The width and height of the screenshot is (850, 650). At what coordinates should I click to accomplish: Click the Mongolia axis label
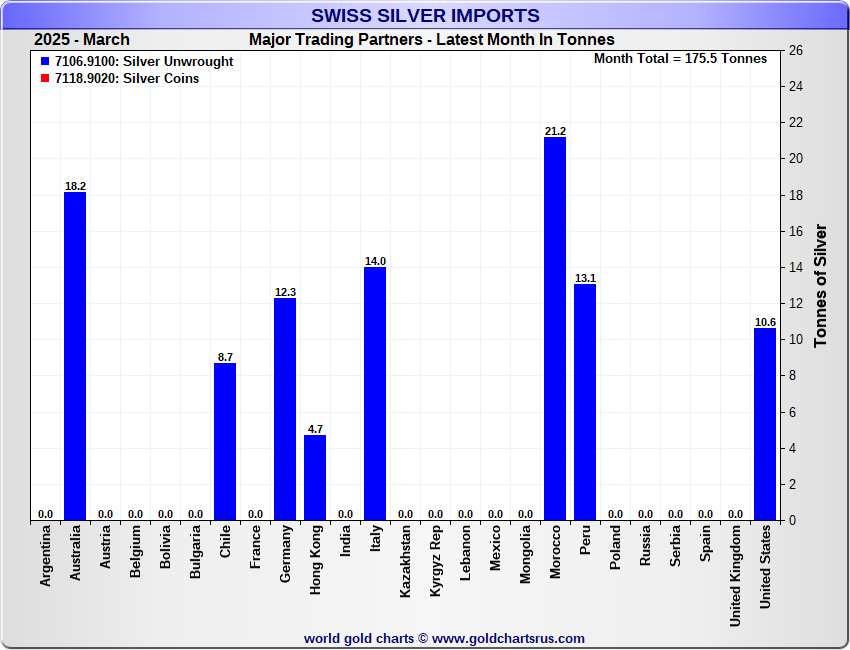click(525, 554)
